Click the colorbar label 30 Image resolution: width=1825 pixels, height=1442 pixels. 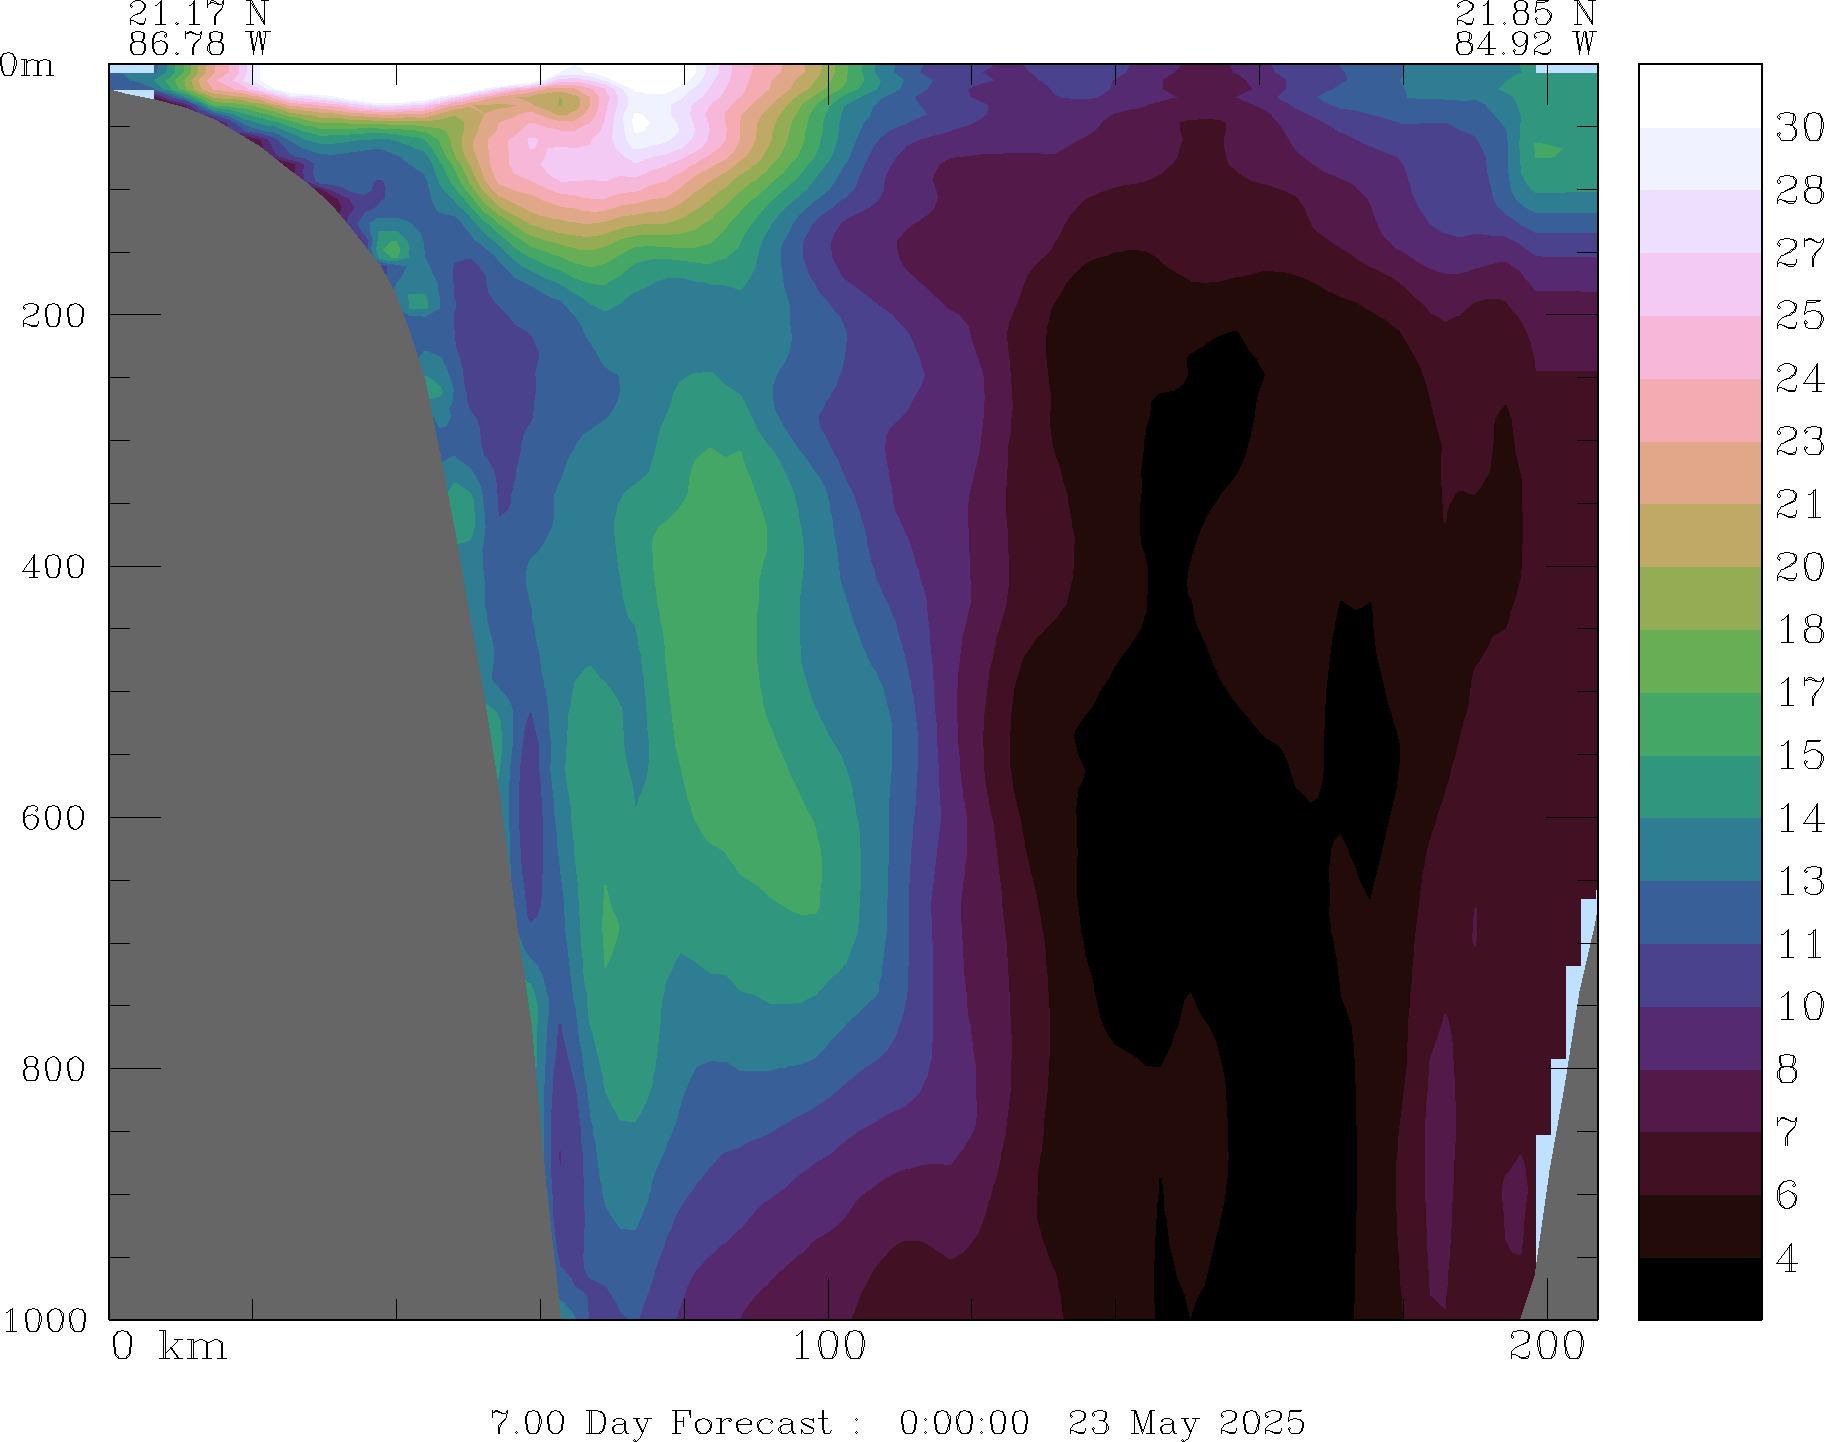(1799, 128)
